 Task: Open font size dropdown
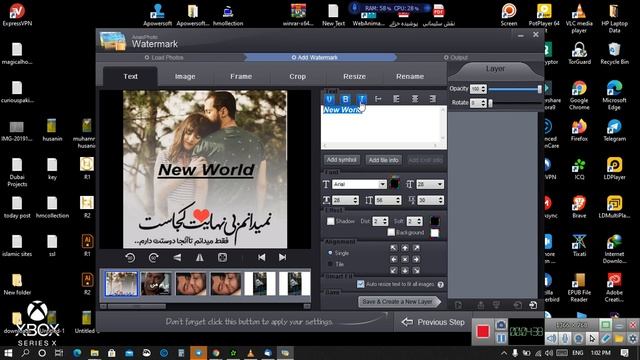[430, 184]
